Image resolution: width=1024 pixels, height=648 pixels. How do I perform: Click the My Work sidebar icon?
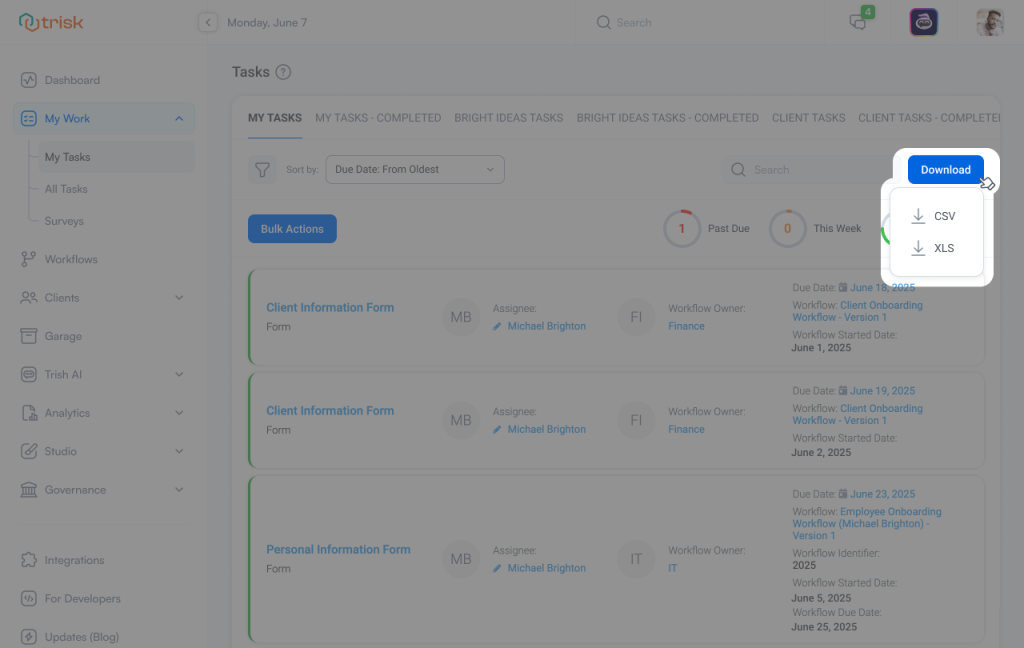(x=29, y=119)
